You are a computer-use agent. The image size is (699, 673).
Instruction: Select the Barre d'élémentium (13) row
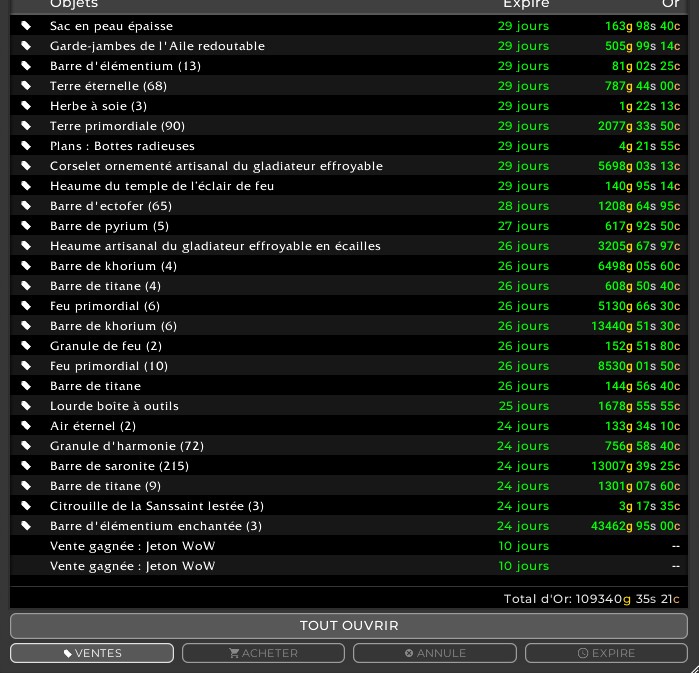[x=349, y=66]
